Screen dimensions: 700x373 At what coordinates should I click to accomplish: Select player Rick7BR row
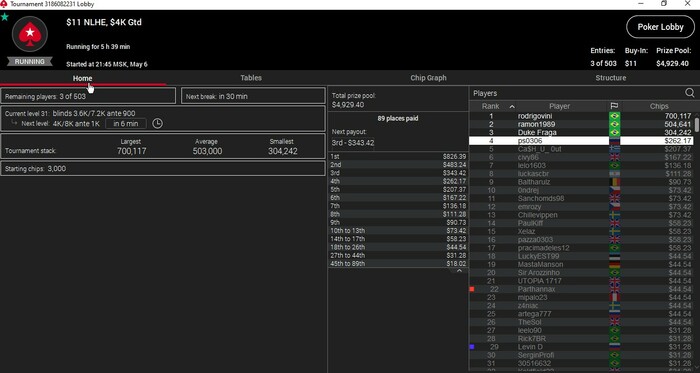point(580,339)
